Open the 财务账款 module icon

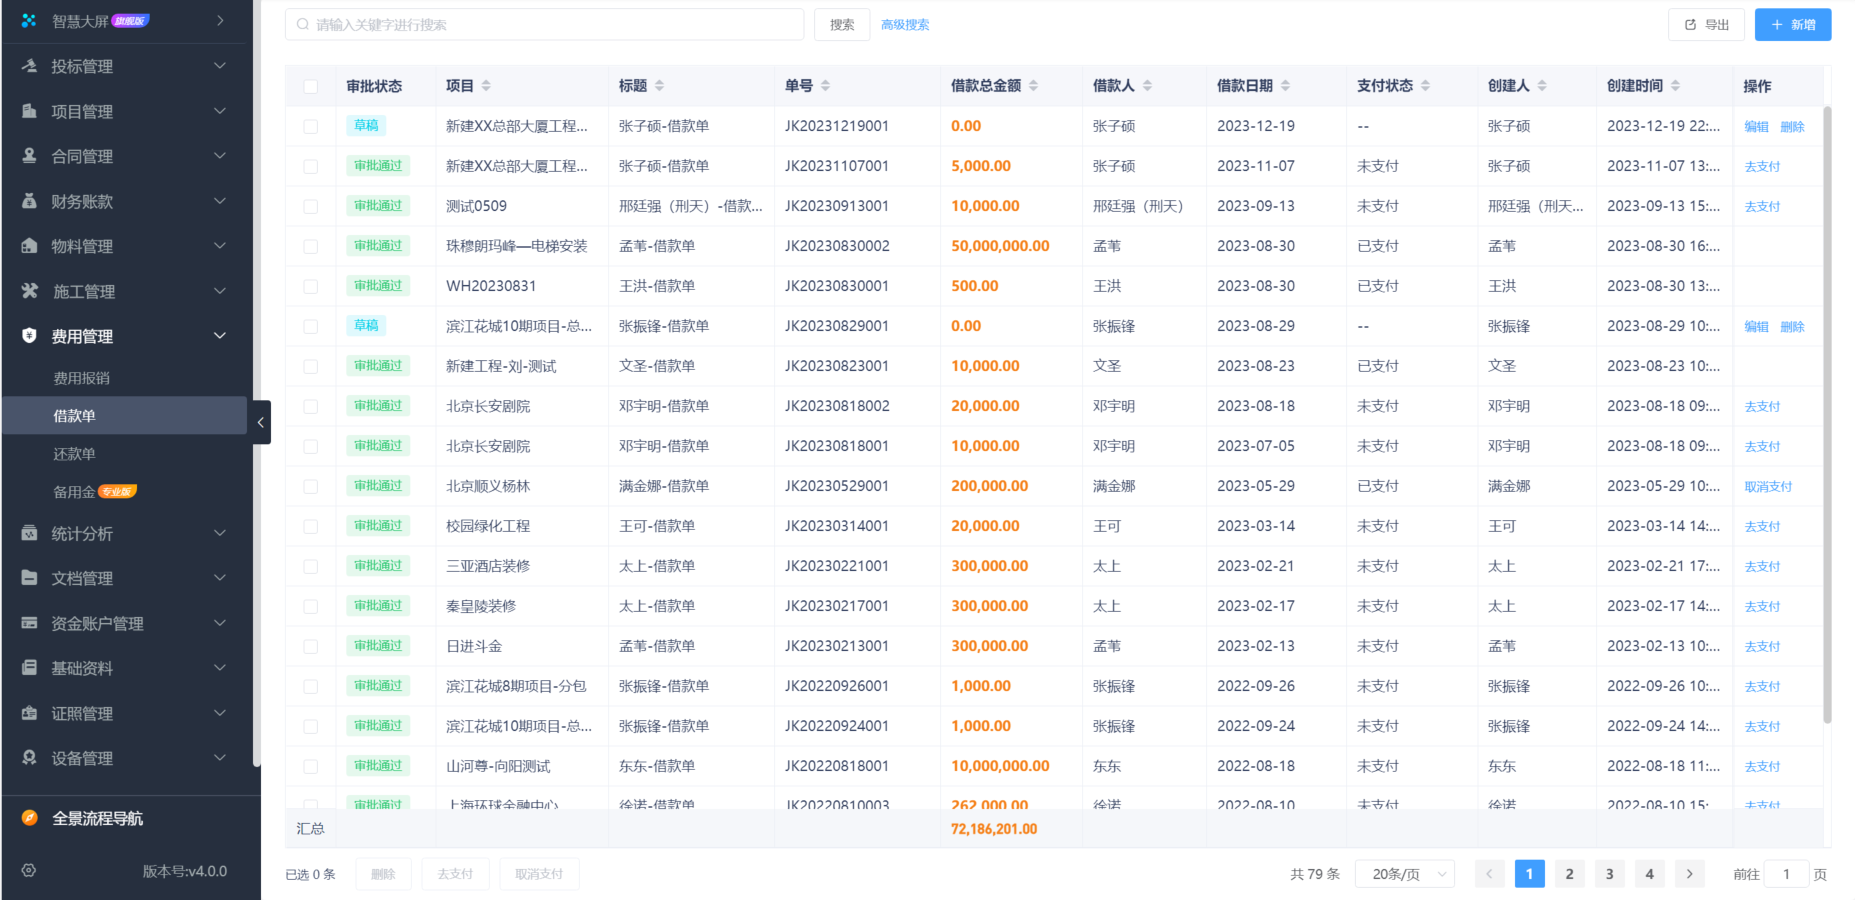coord(29,201)
